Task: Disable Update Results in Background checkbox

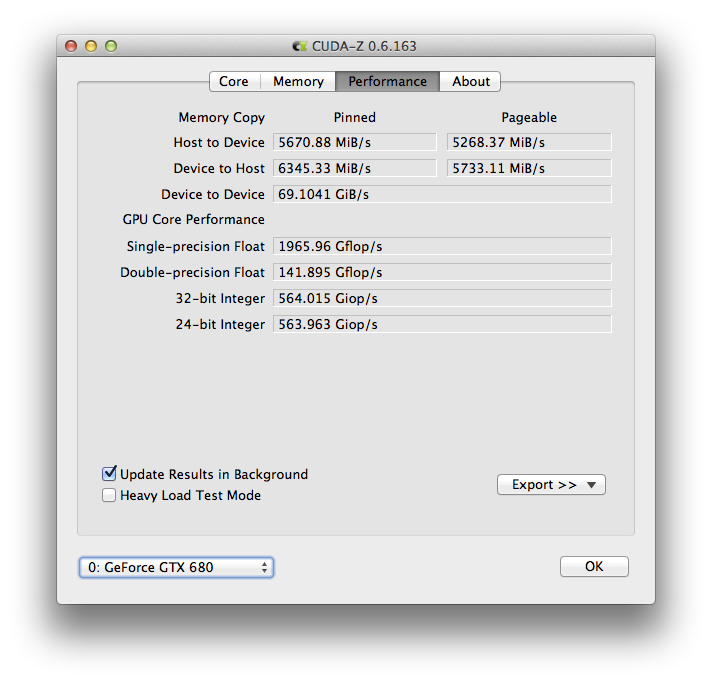Action: 109,474
